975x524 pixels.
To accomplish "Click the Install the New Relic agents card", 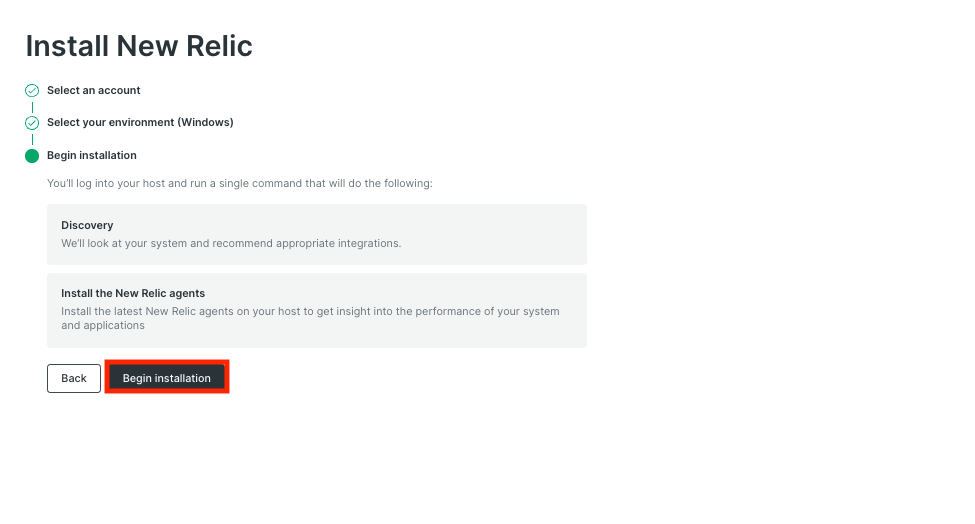I will 316,310.
